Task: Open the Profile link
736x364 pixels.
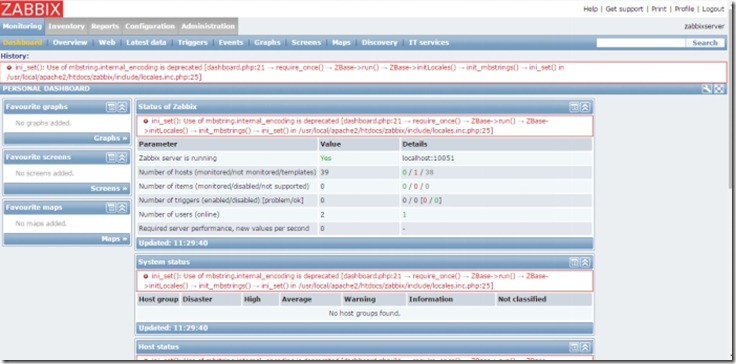Action: [684, 9]
